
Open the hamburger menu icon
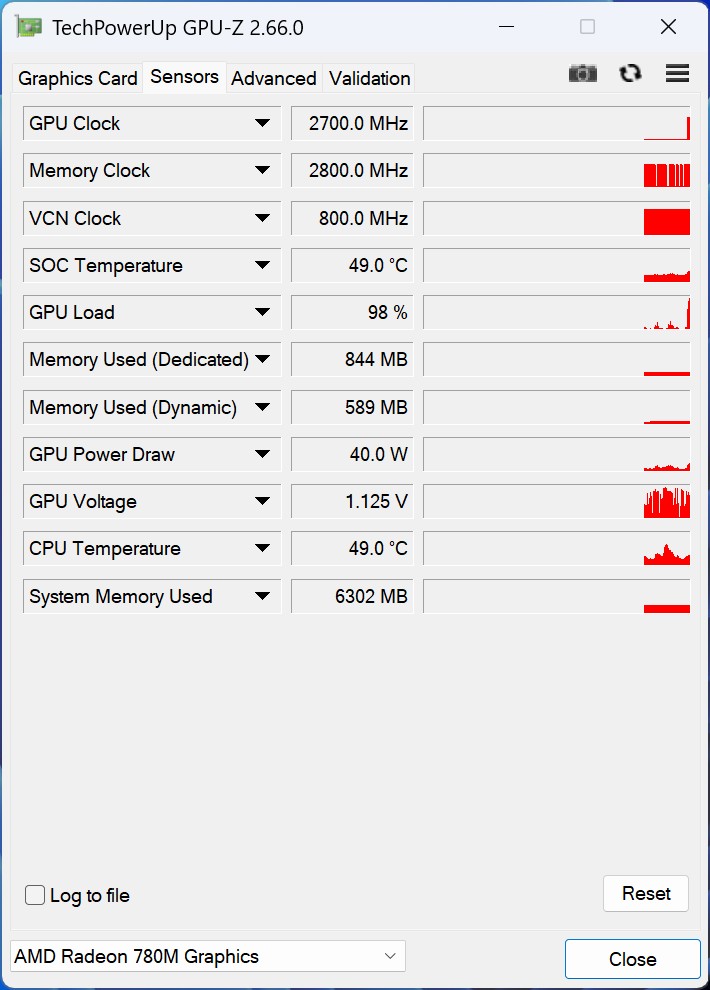(x=677, y=73)
